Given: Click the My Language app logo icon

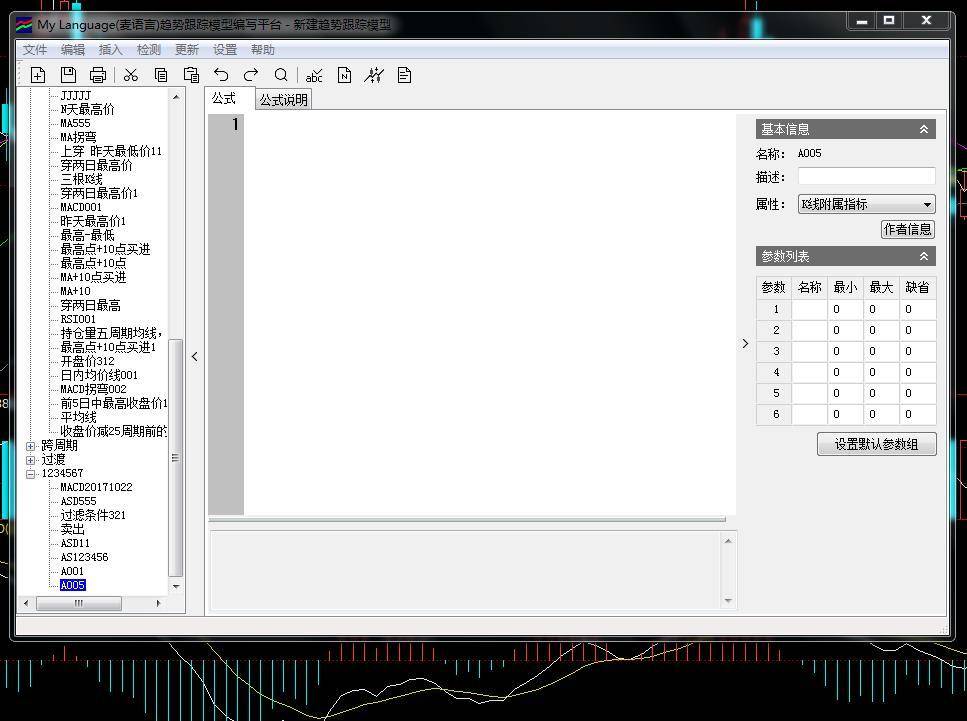Looking at the screenshot, I should pyautogui.click(x=24, y=25).
